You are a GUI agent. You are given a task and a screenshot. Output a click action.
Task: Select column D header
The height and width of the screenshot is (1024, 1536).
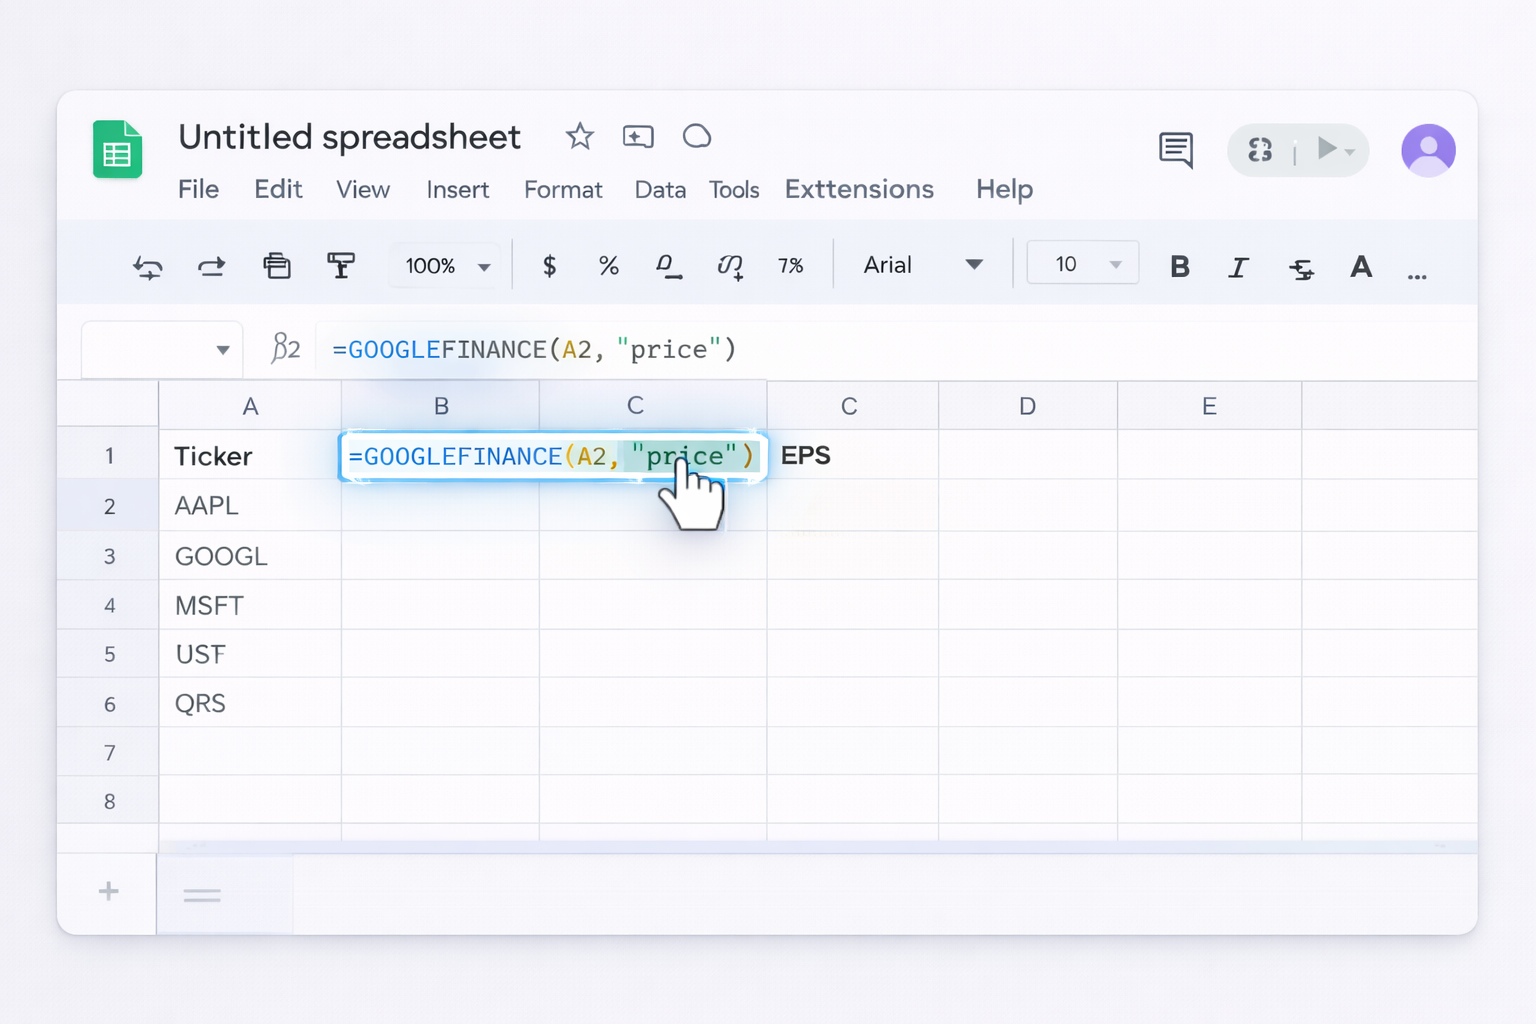point(1028,405)
